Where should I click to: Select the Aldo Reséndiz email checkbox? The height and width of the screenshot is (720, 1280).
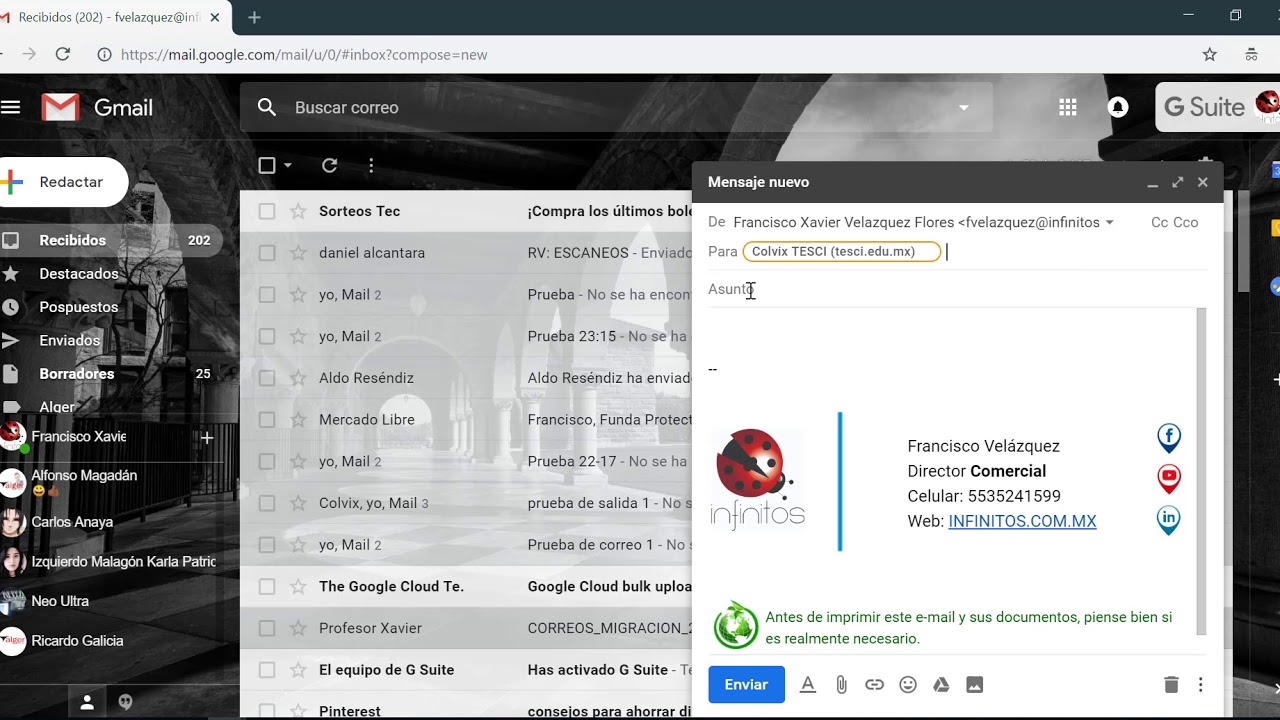[x=267, y=378]
